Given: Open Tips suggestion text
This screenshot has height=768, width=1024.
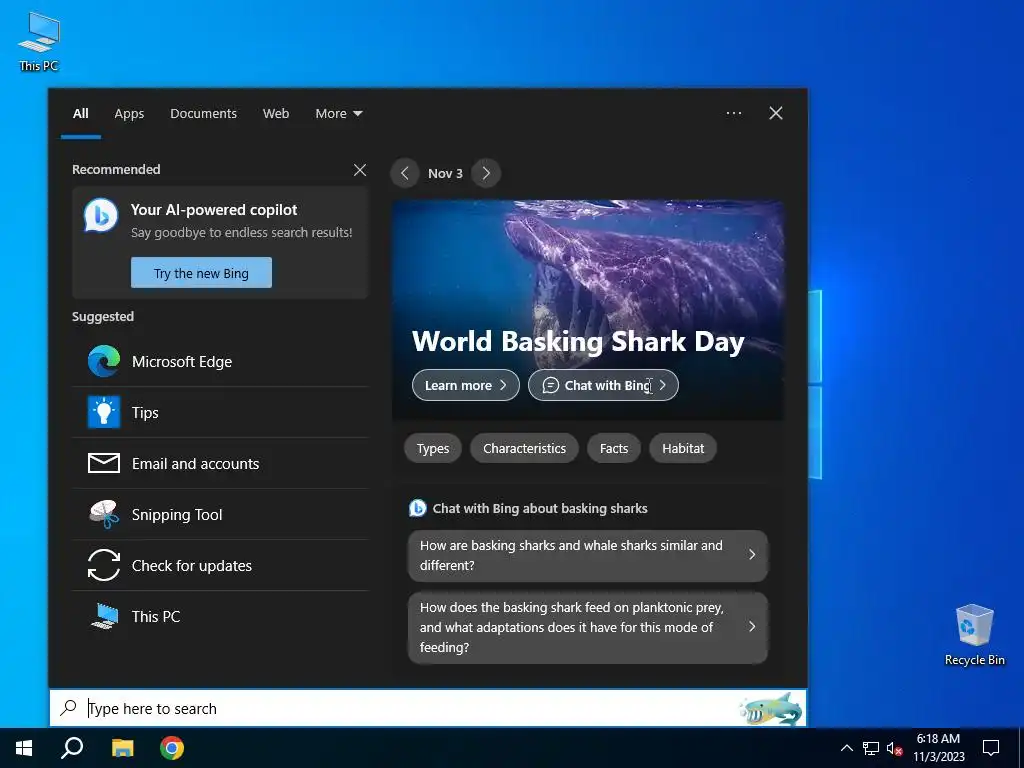Looking at the screenshot, I should click(145, 413).
